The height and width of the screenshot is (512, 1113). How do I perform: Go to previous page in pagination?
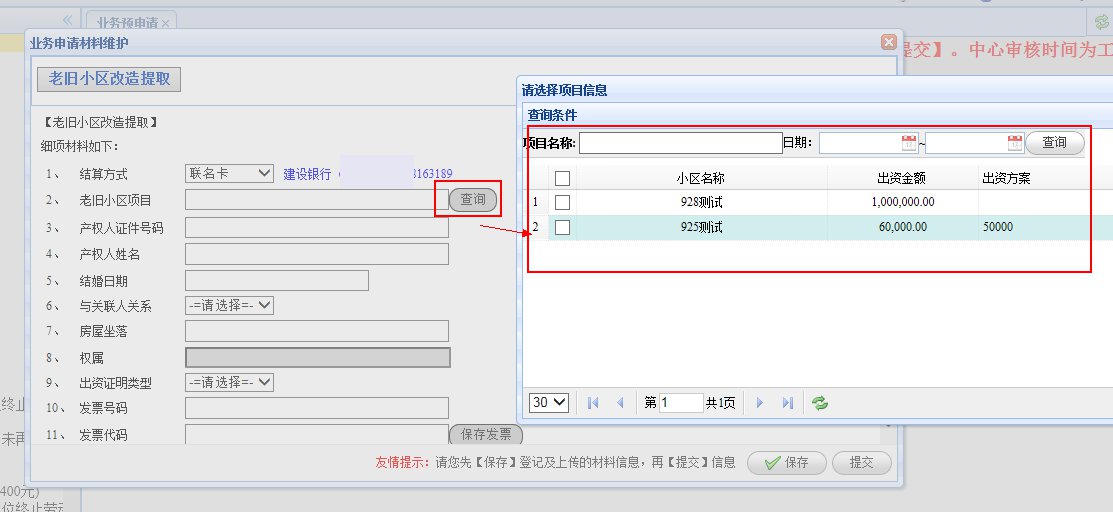(620, 402)
